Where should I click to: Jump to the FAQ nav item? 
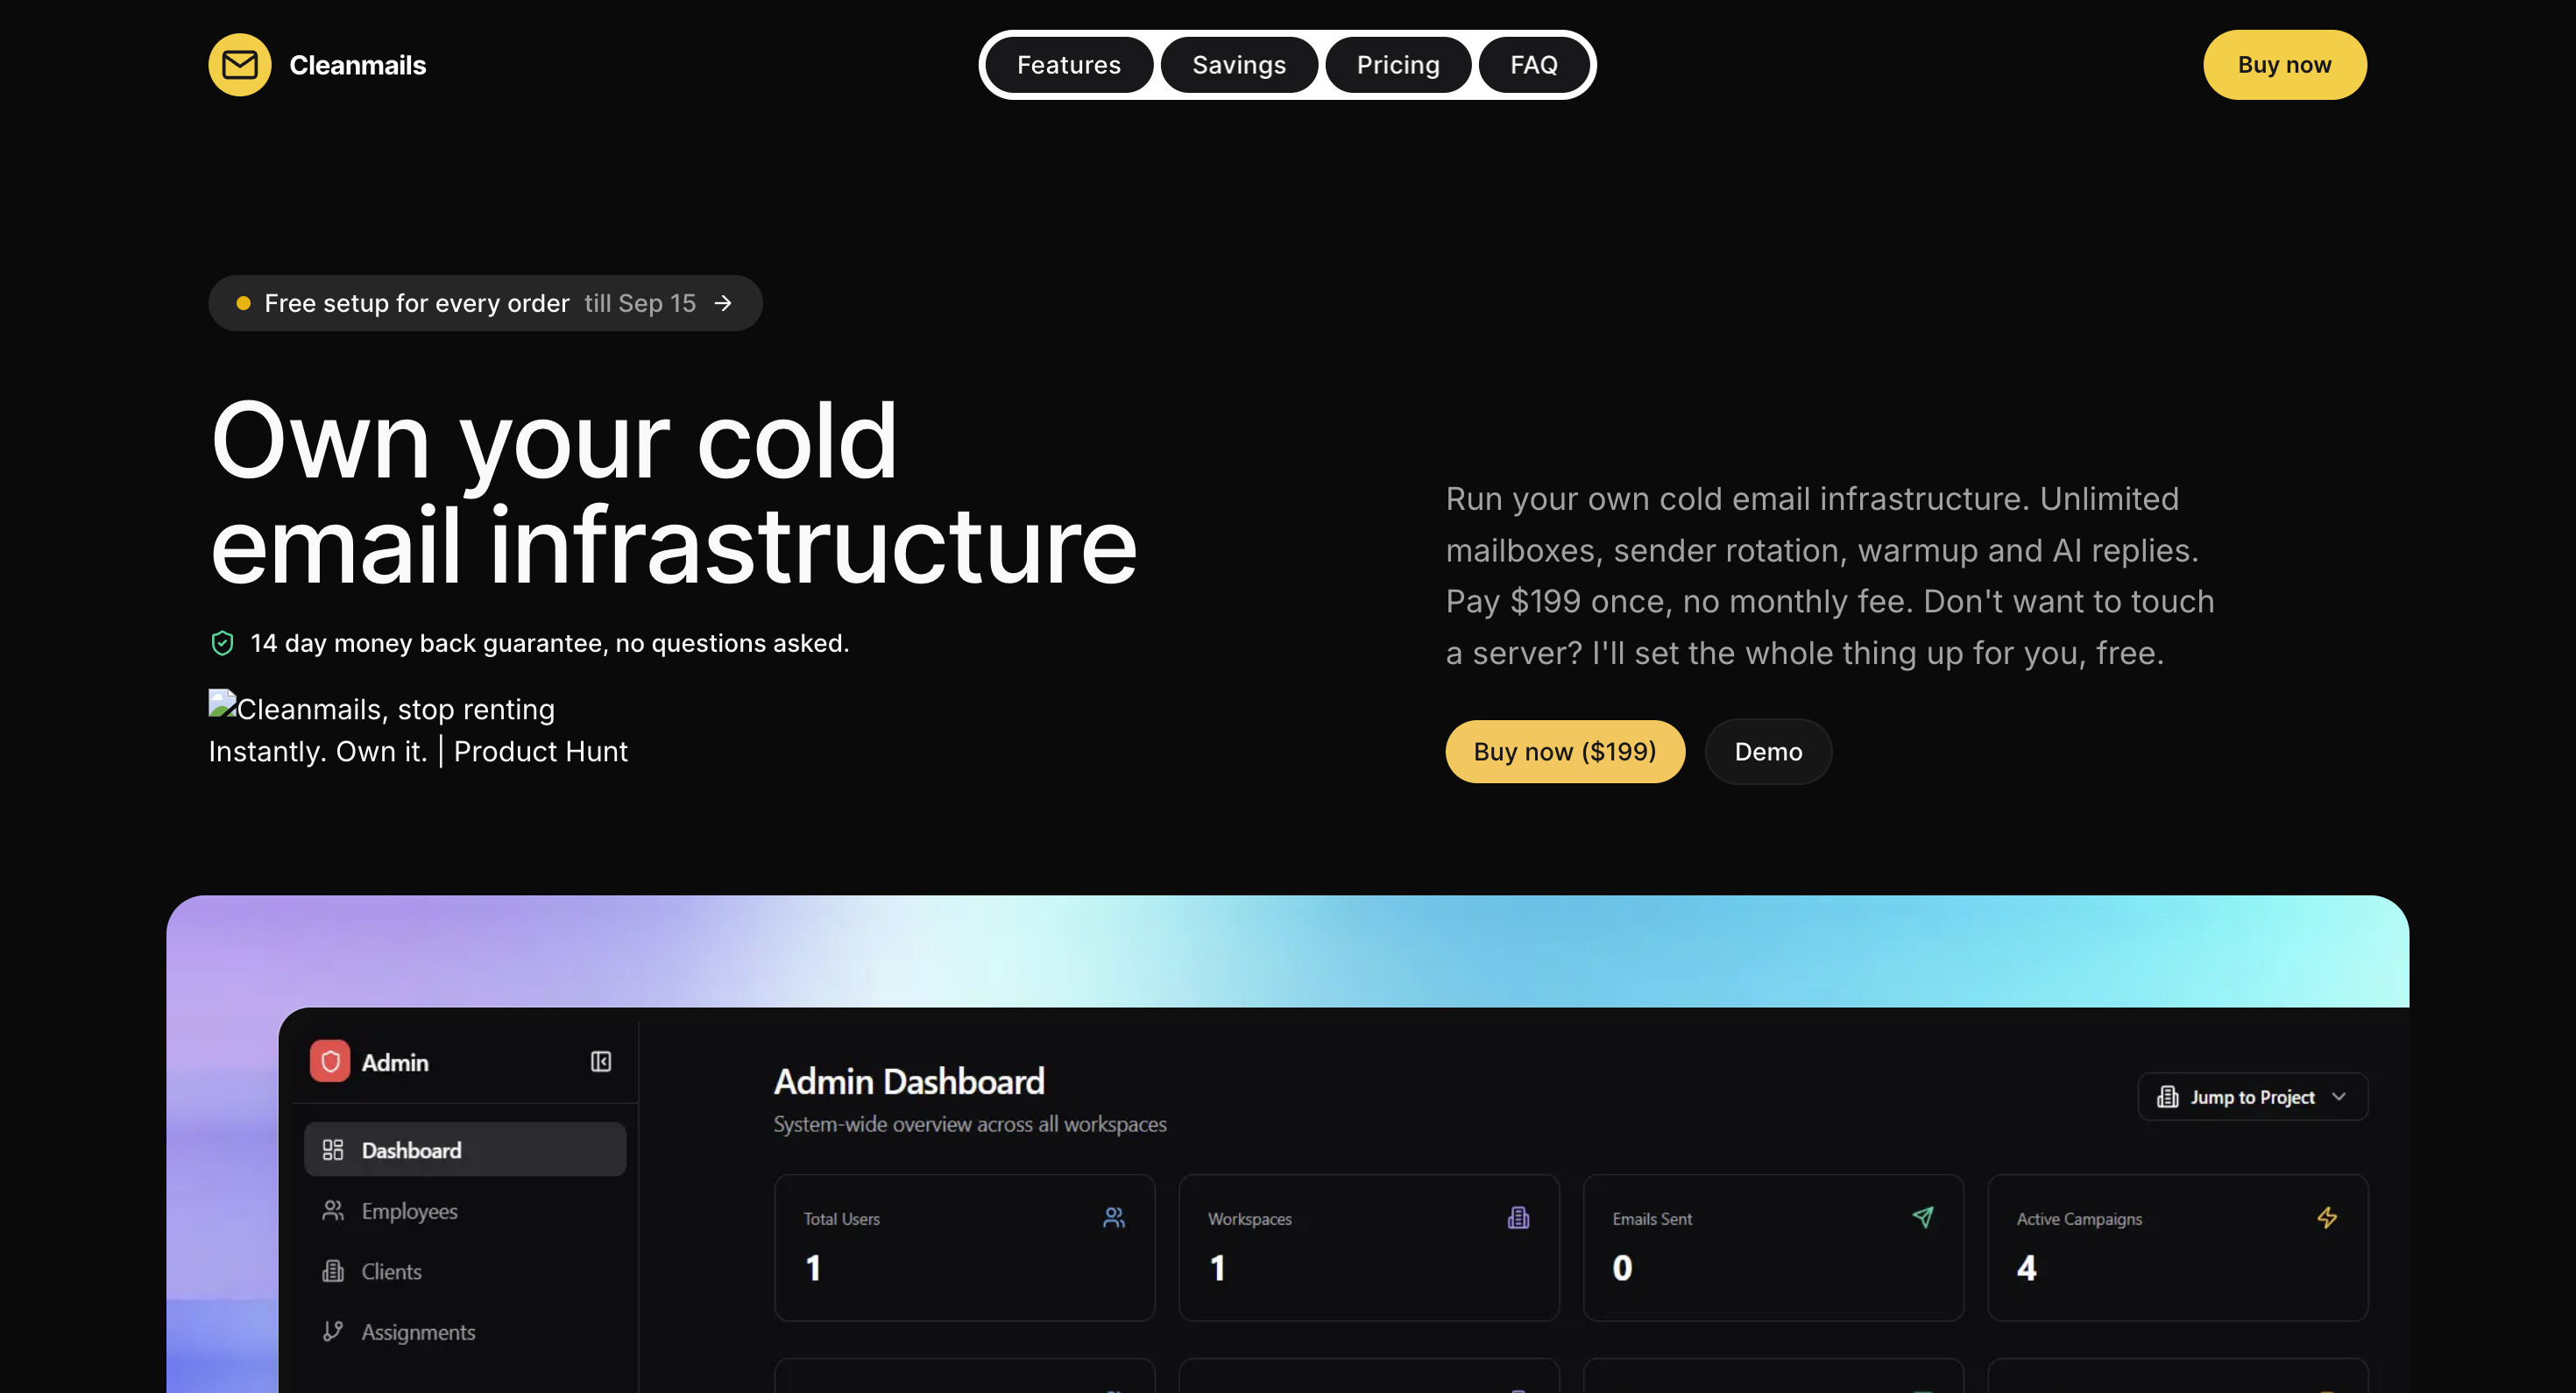coord(1534,65)
